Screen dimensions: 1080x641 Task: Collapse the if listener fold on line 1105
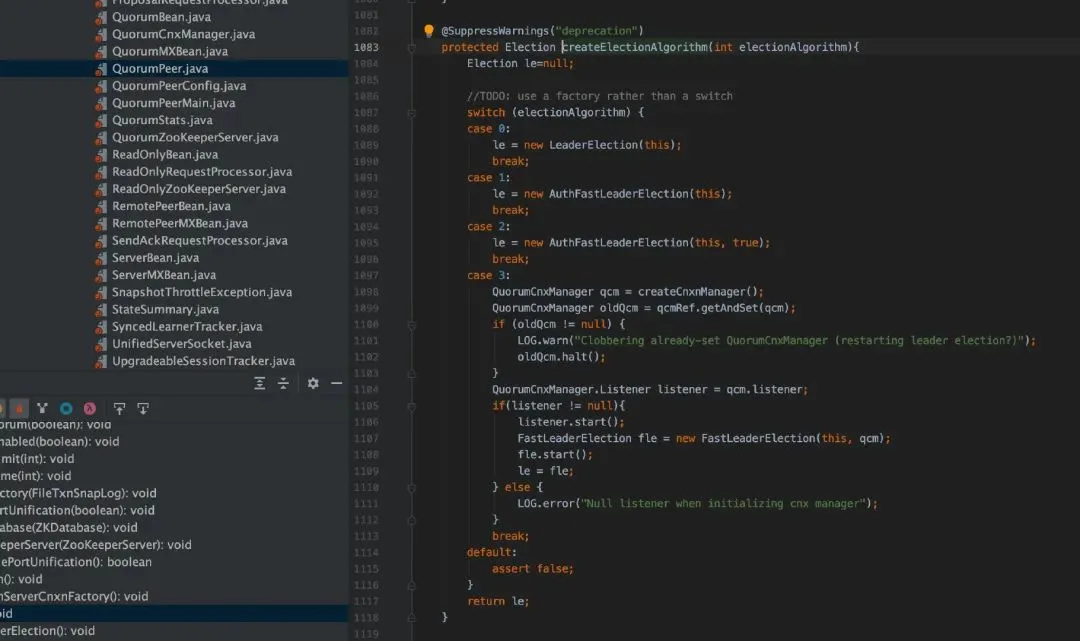point(411,406)
